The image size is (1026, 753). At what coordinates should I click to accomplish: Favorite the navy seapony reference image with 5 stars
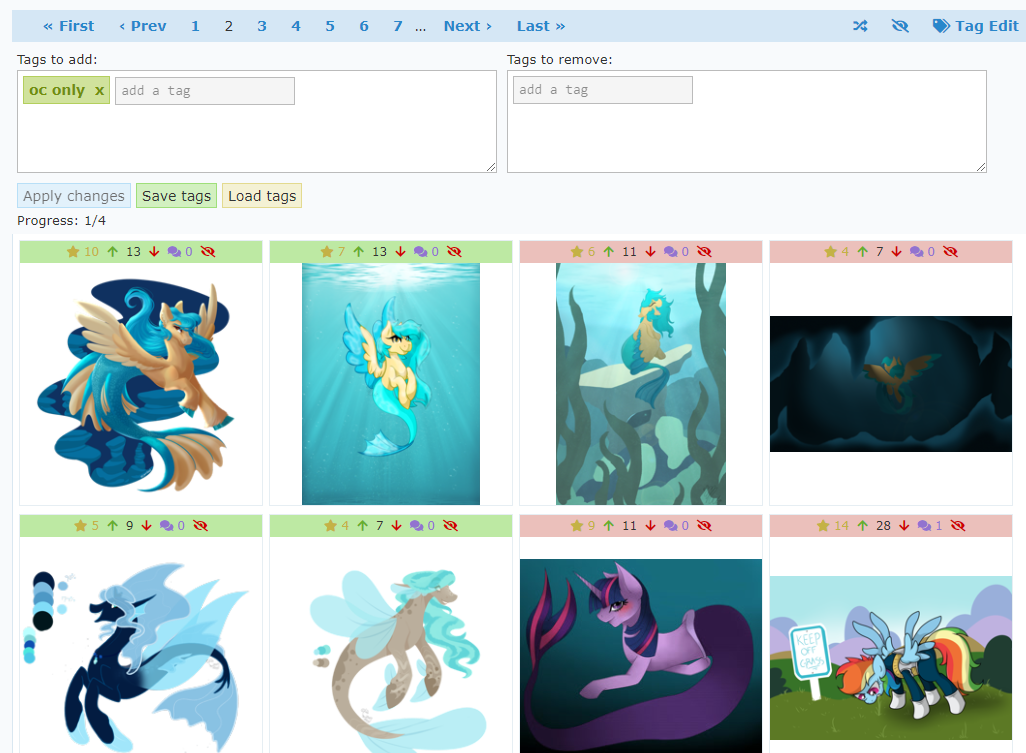coord(80,526)
